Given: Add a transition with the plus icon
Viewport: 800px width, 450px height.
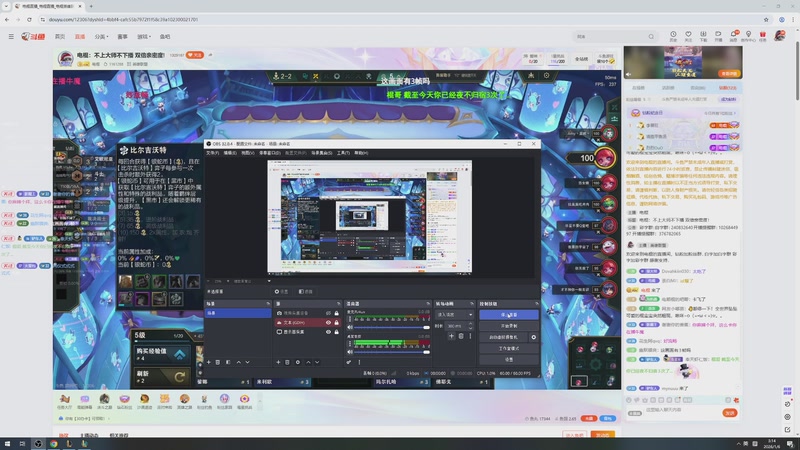Looking at the screenshot, I should coord(451,336).
